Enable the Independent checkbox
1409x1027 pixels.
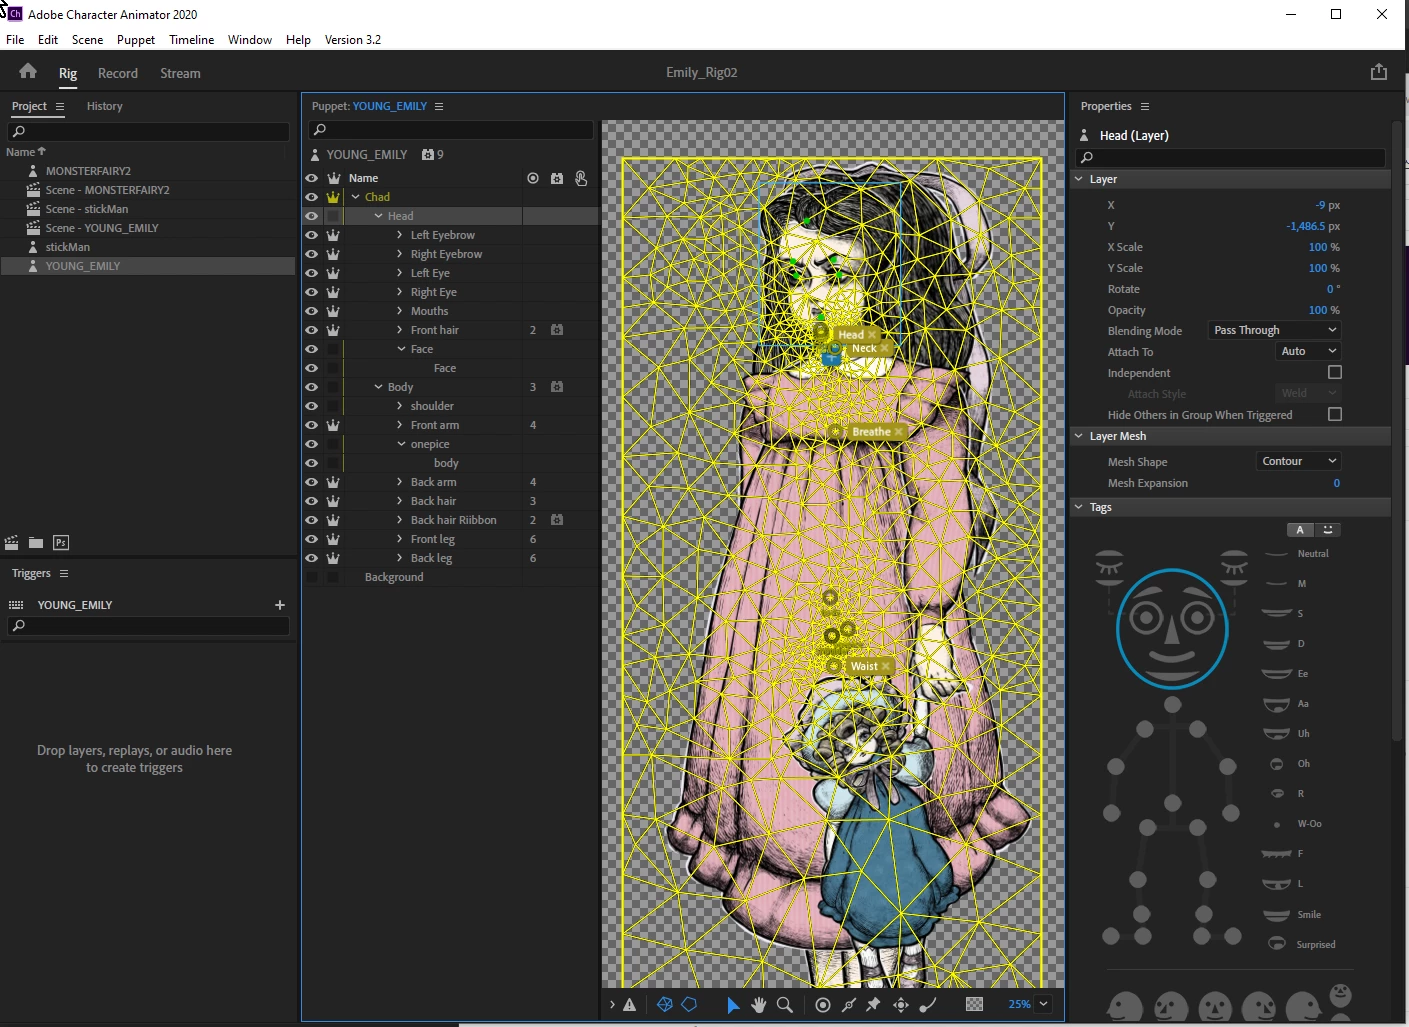click(x=1334, y=372)
